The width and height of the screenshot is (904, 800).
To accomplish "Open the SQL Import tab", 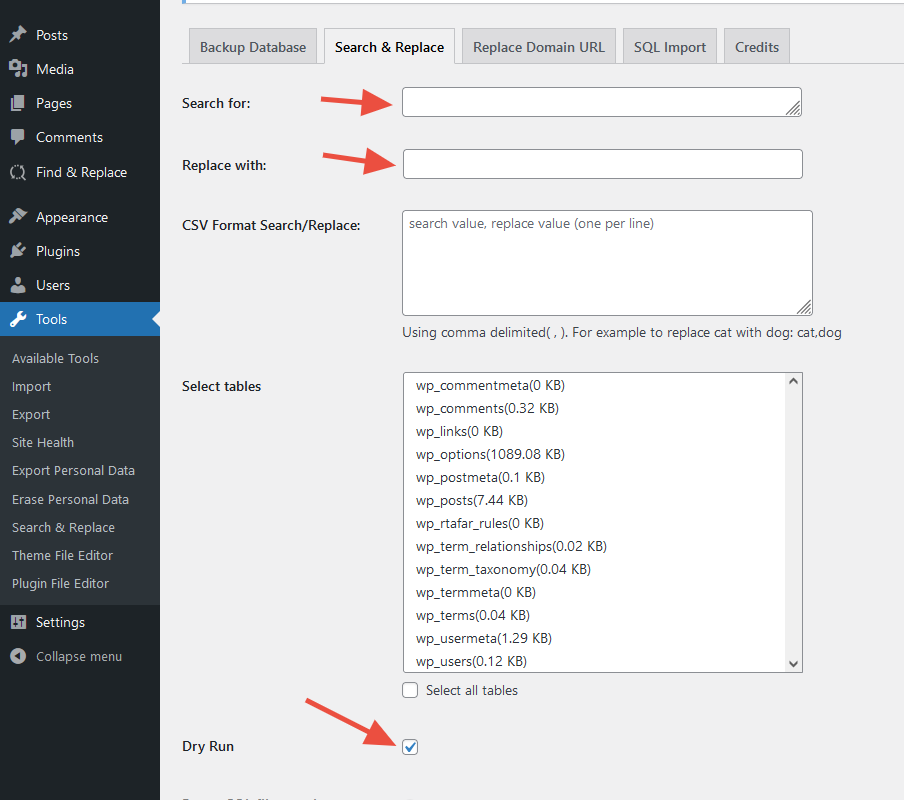I will point(669,47).
